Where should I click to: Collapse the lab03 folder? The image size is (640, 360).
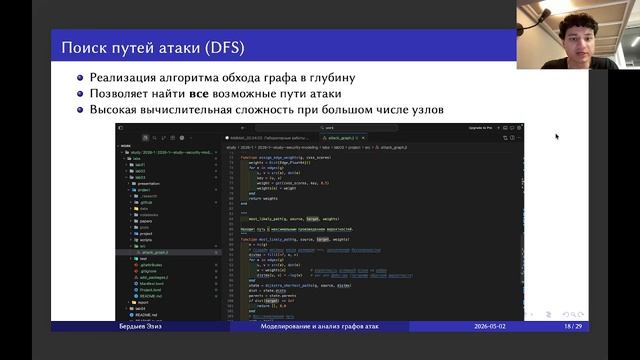(x=127, y=177)
